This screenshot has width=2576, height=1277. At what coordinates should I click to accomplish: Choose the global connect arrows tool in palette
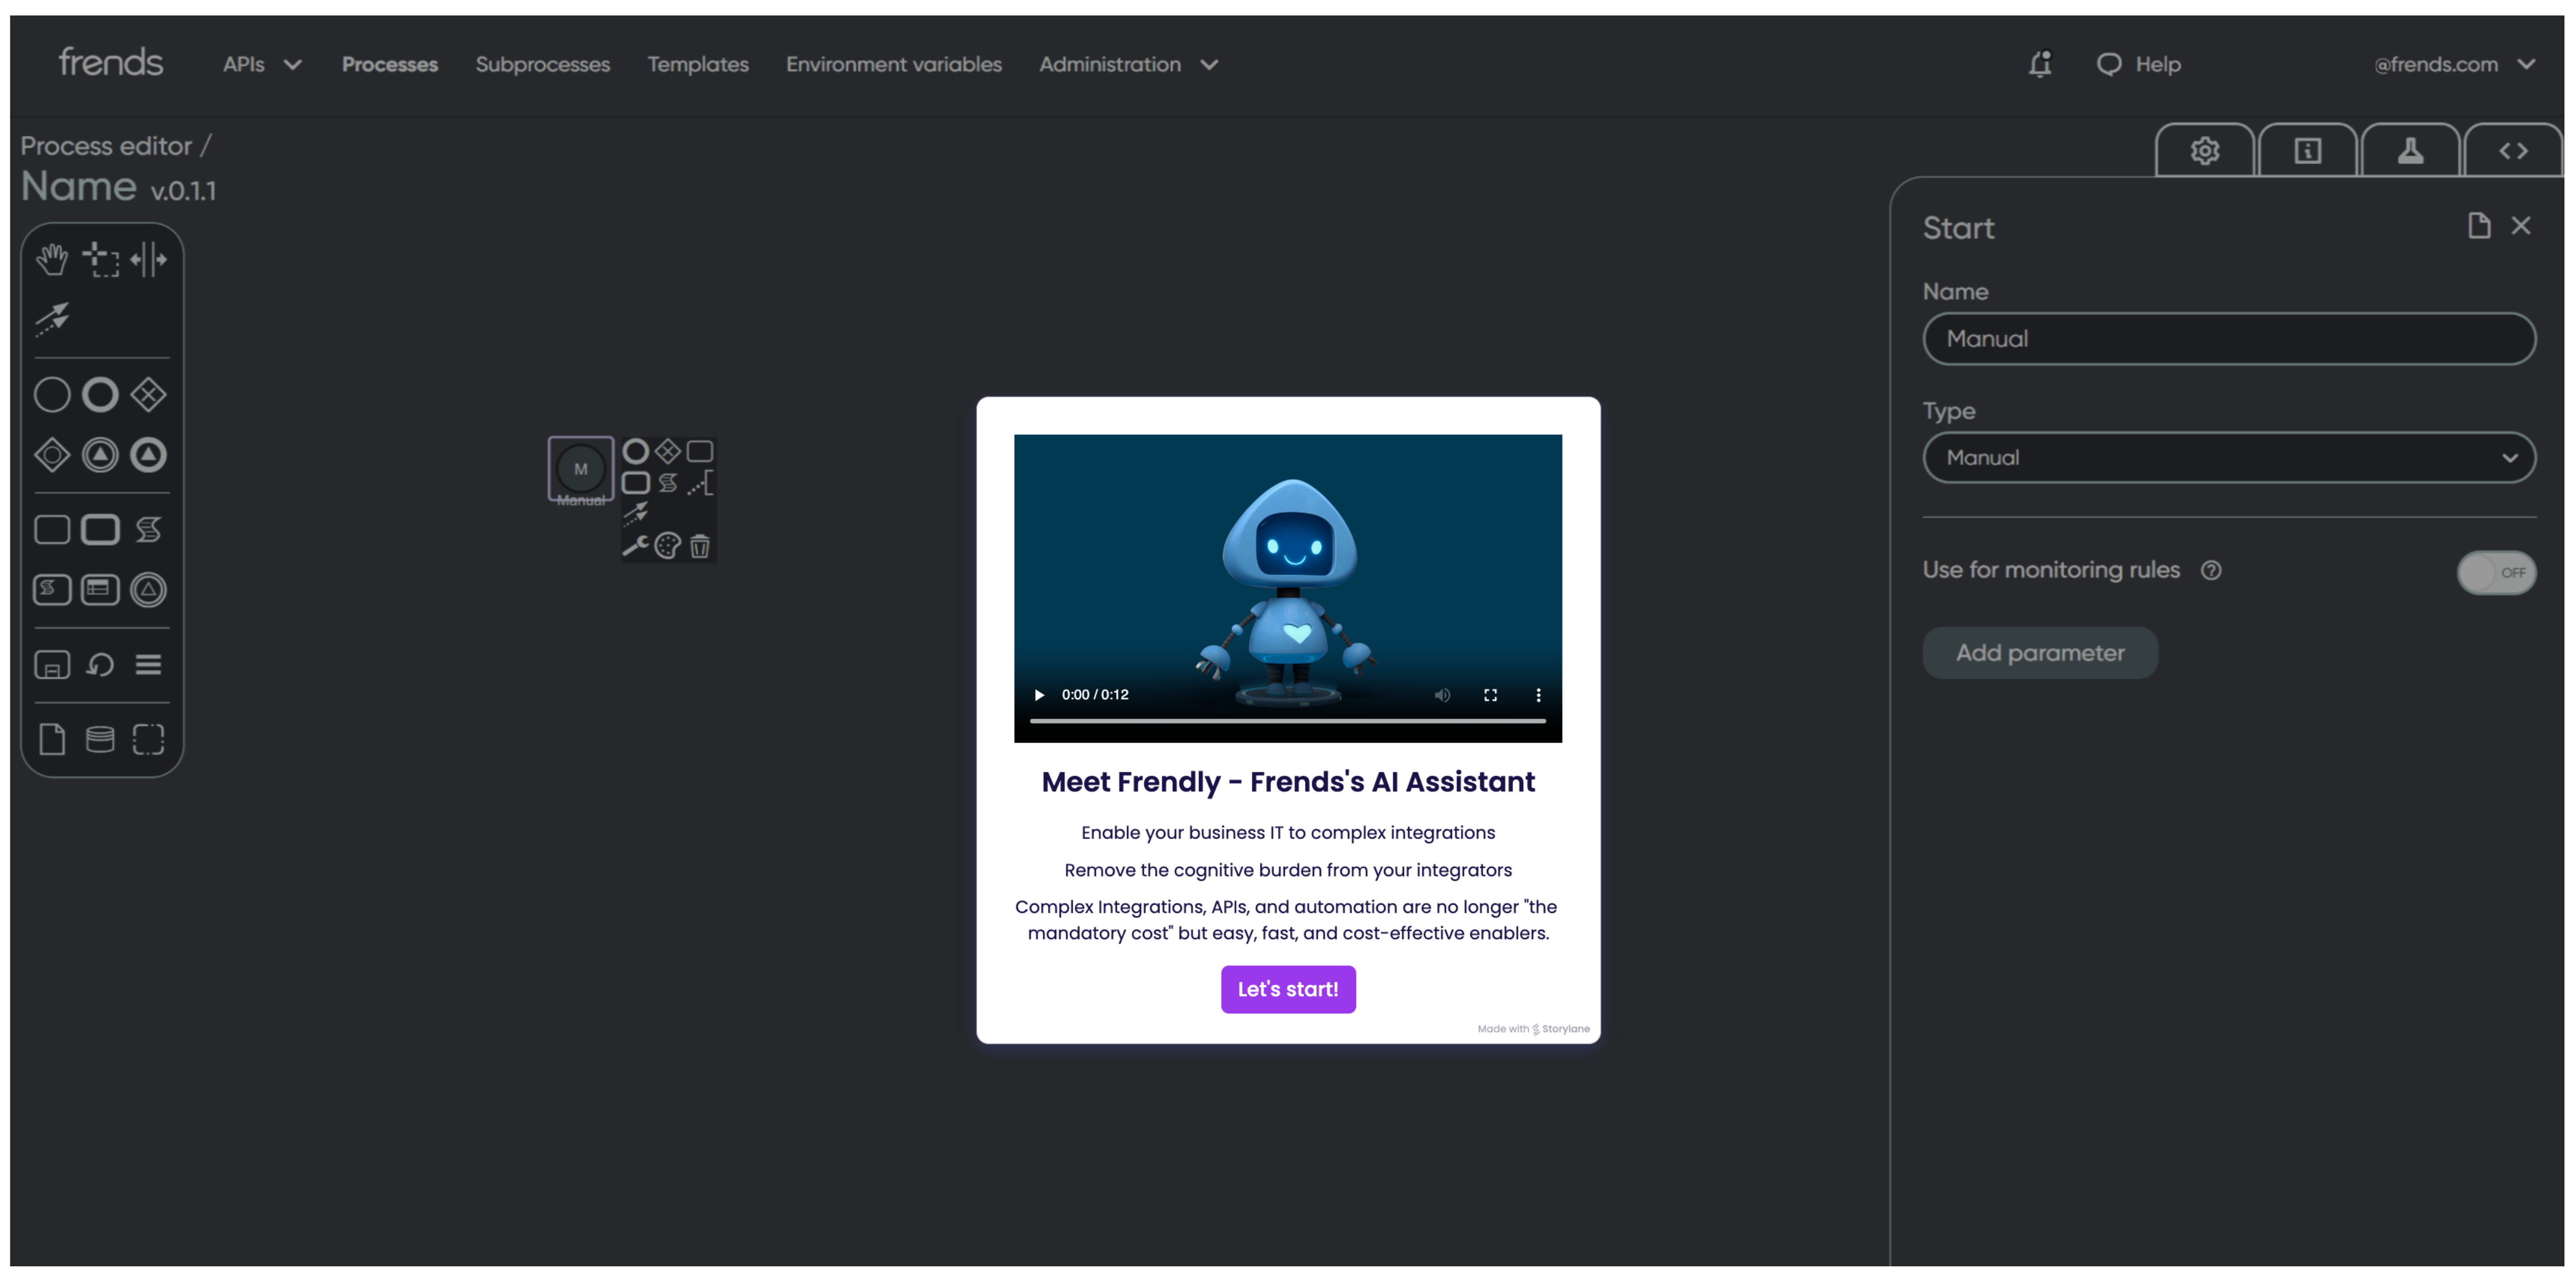(x=52, y=319)
